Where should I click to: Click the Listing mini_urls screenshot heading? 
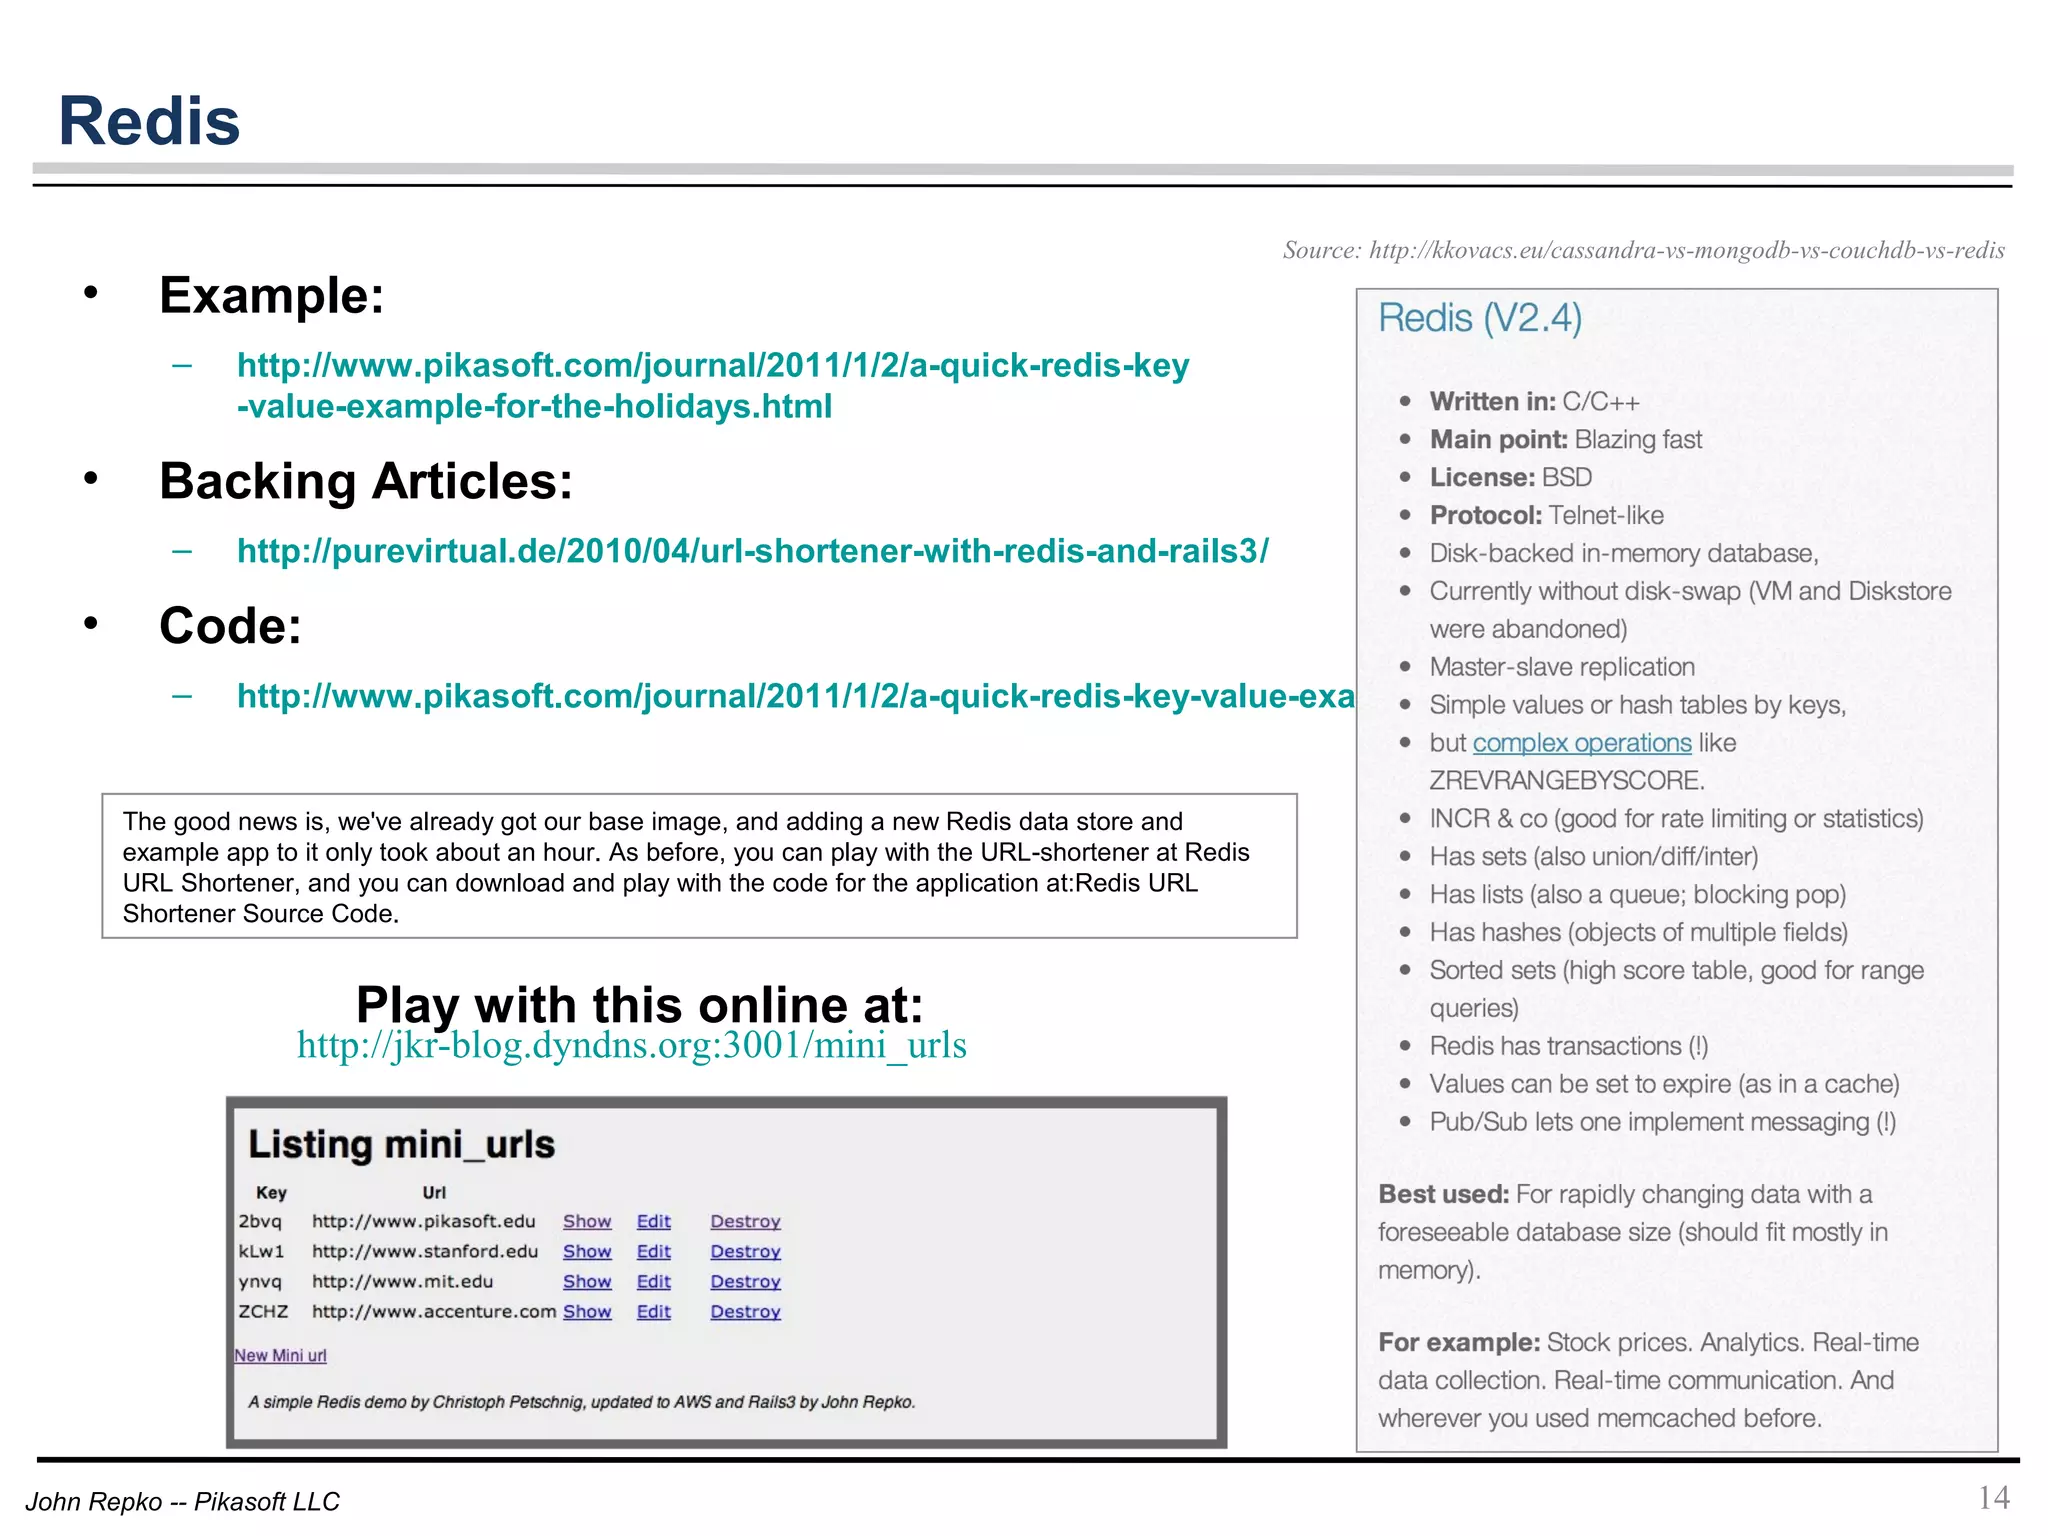click(x=401, y=1144)
